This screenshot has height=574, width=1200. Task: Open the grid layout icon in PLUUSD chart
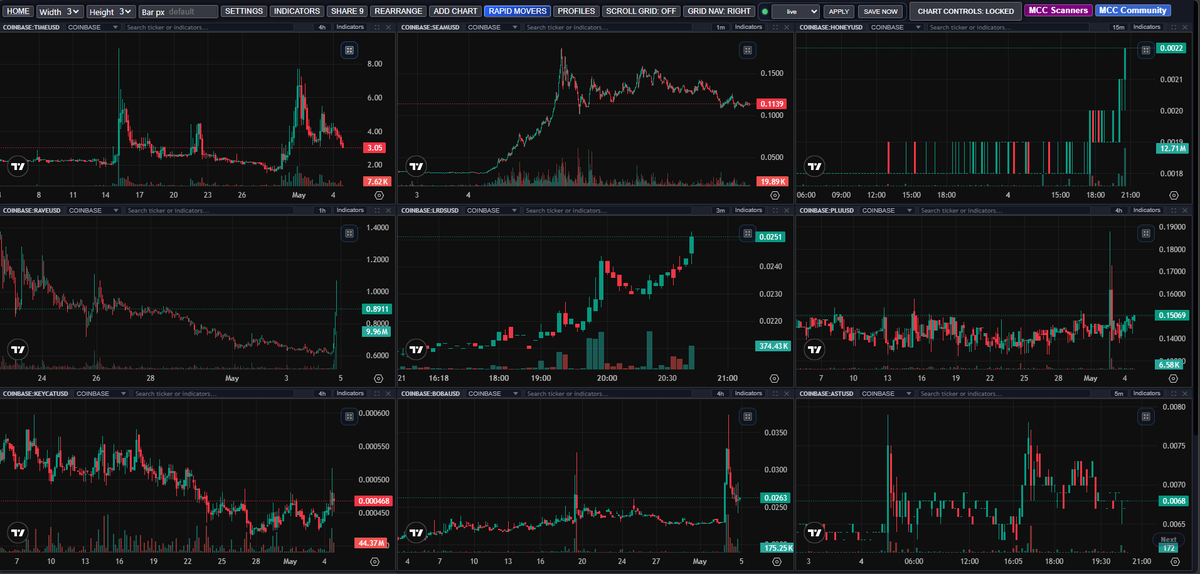tap(1144, 233)
